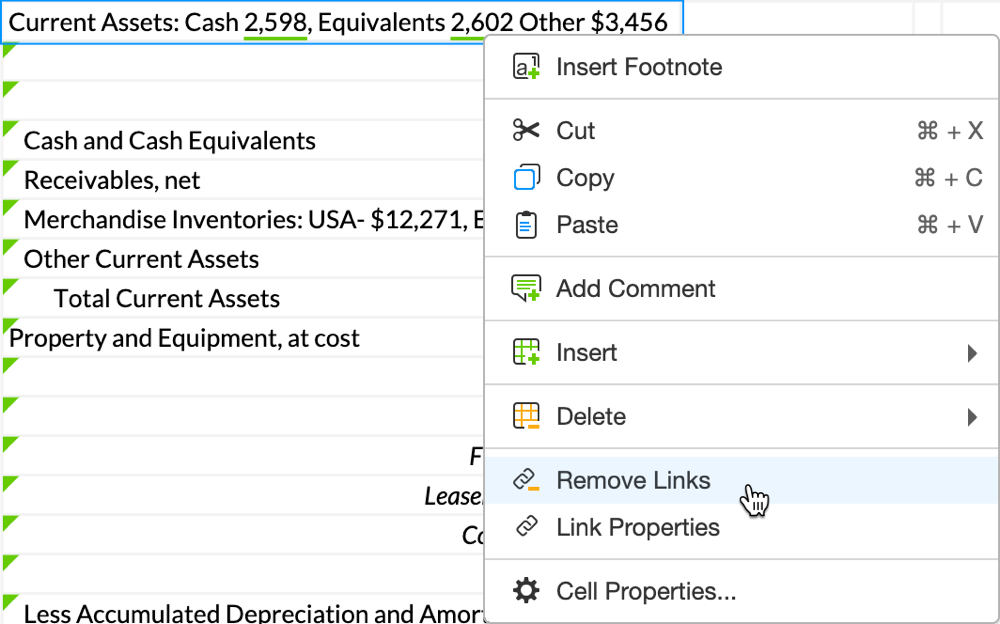Click the linked value 2,598
The height and width of the screenshot is (624, 1000).
[x=275, y=22]
